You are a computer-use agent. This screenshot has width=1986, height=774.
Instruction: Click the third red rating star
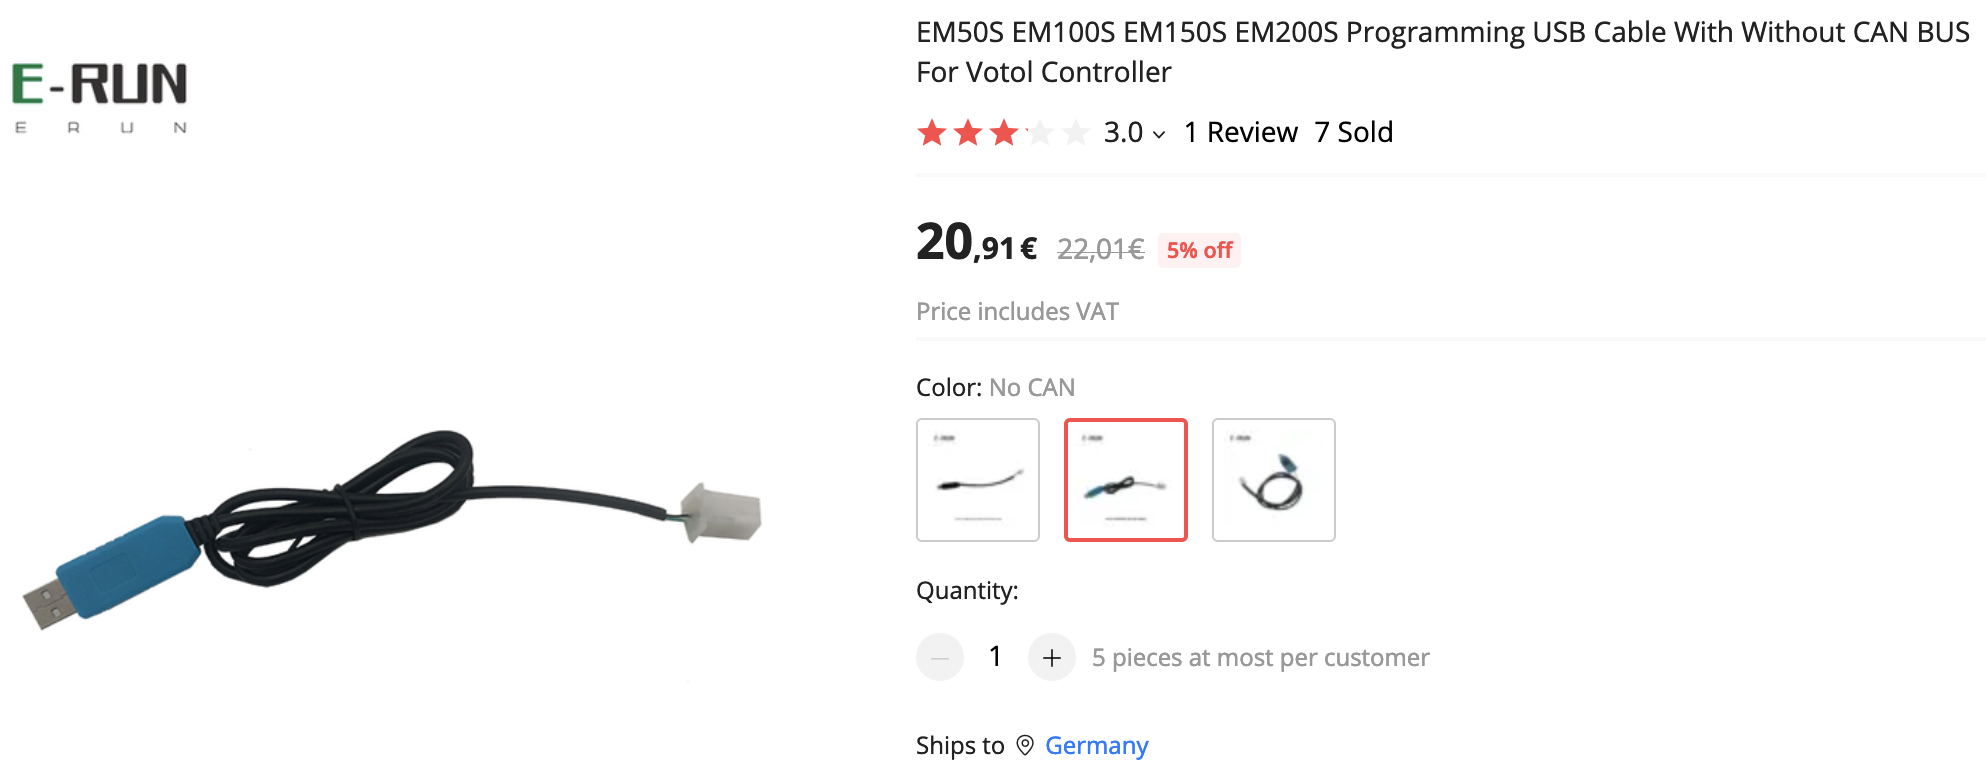[x=1004, y=132]
